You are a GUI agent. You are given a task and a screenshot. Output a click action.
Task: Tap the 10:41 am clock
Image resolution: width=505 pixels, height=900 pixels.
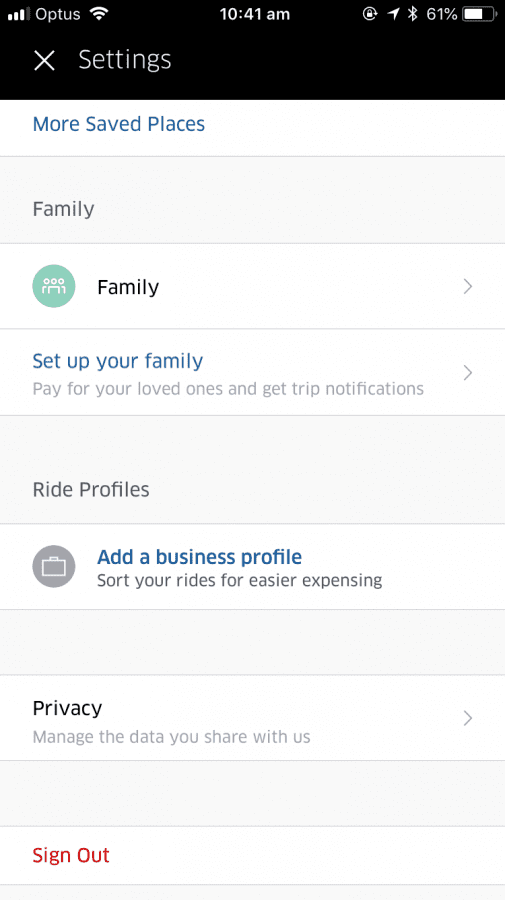coord(255,14)
